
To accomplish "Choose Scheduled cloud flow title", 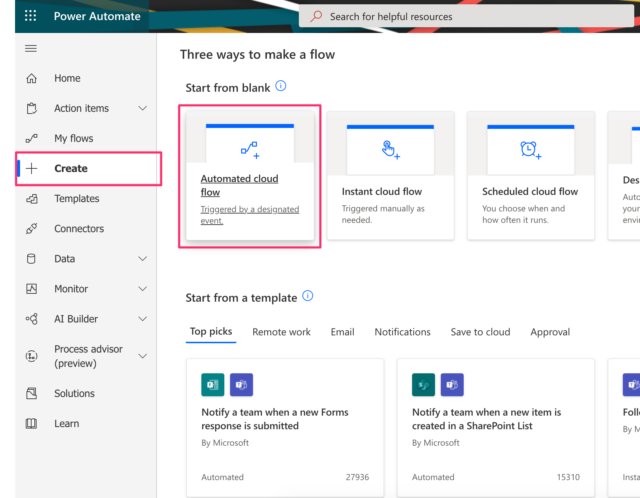I will click(x=530, y=191).
